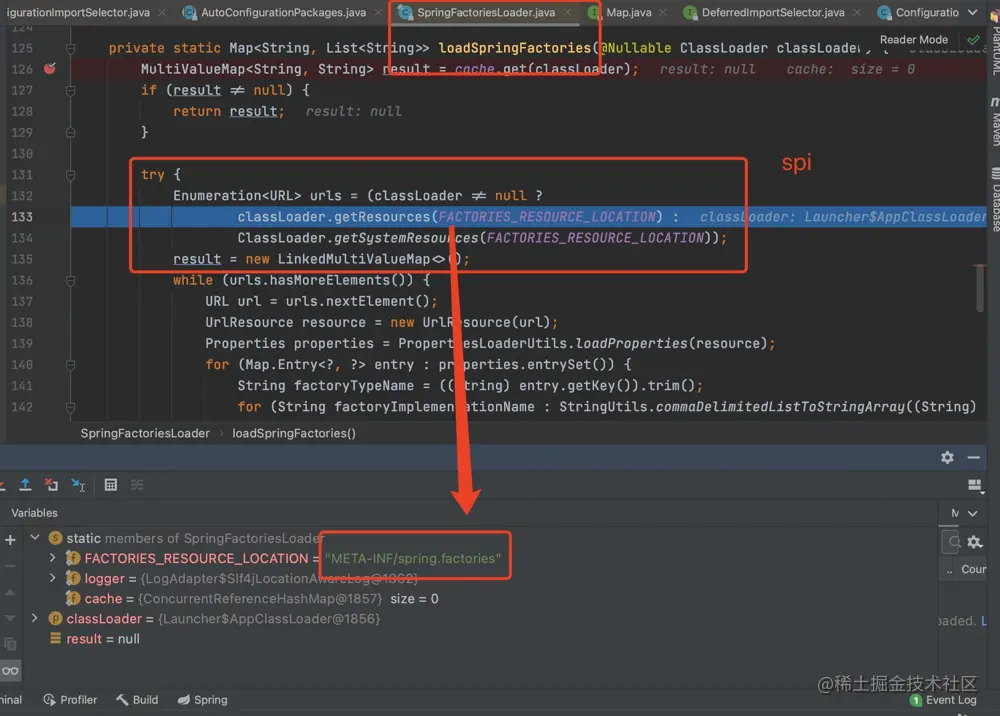The width and height of the screenshot is (1000, 716).
Task: Open the Build tool window
Action: click(x=137, y=699)
